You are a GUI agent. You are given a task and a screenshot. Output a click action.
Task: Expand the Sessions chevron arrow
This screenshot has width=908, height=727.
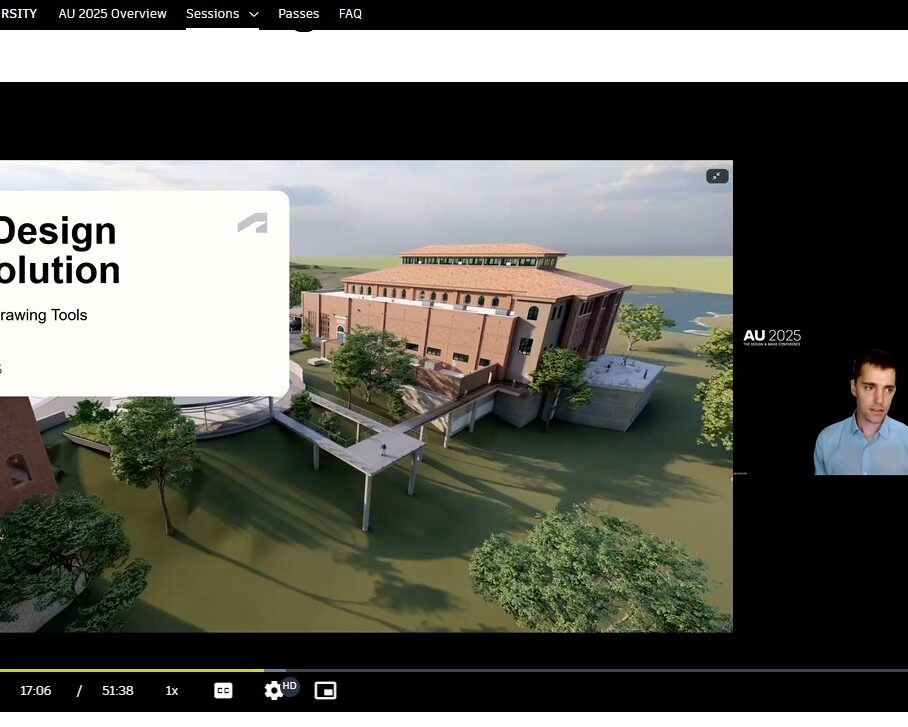(x=253, y=15)
